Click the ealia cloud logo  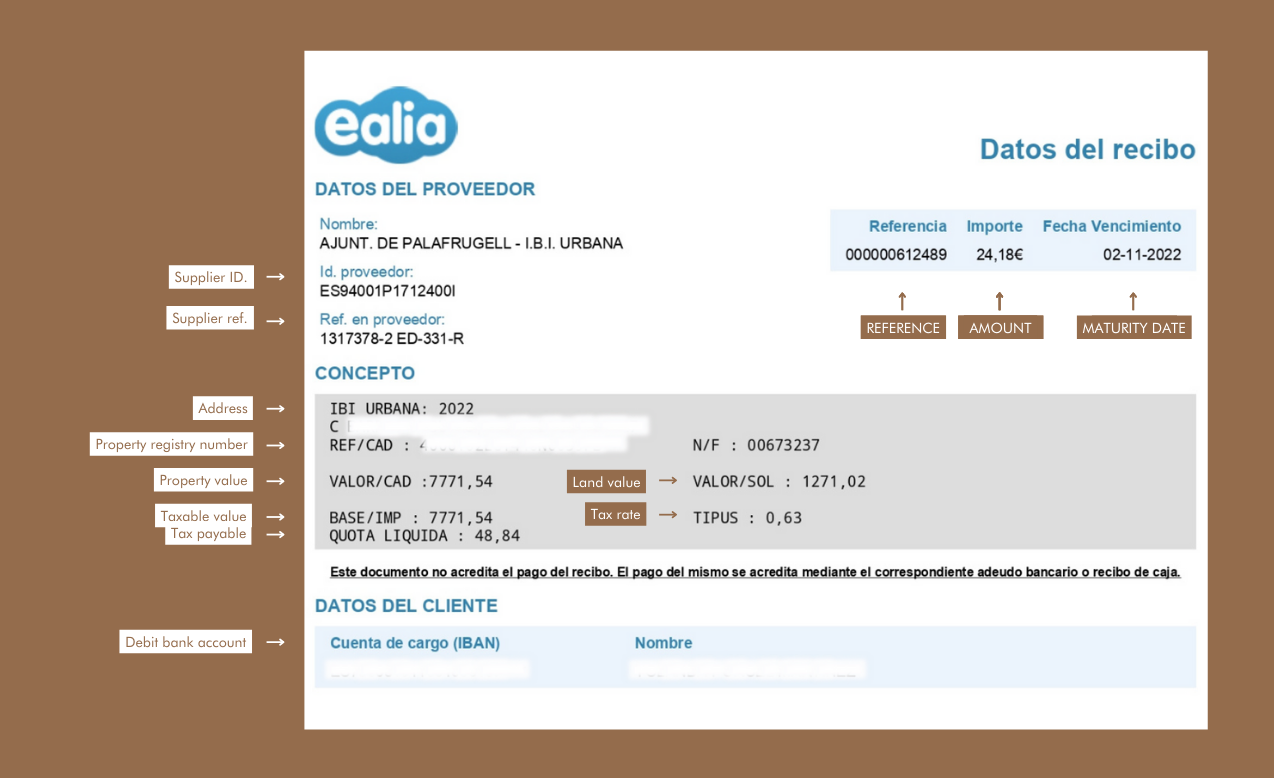(386, 126)
